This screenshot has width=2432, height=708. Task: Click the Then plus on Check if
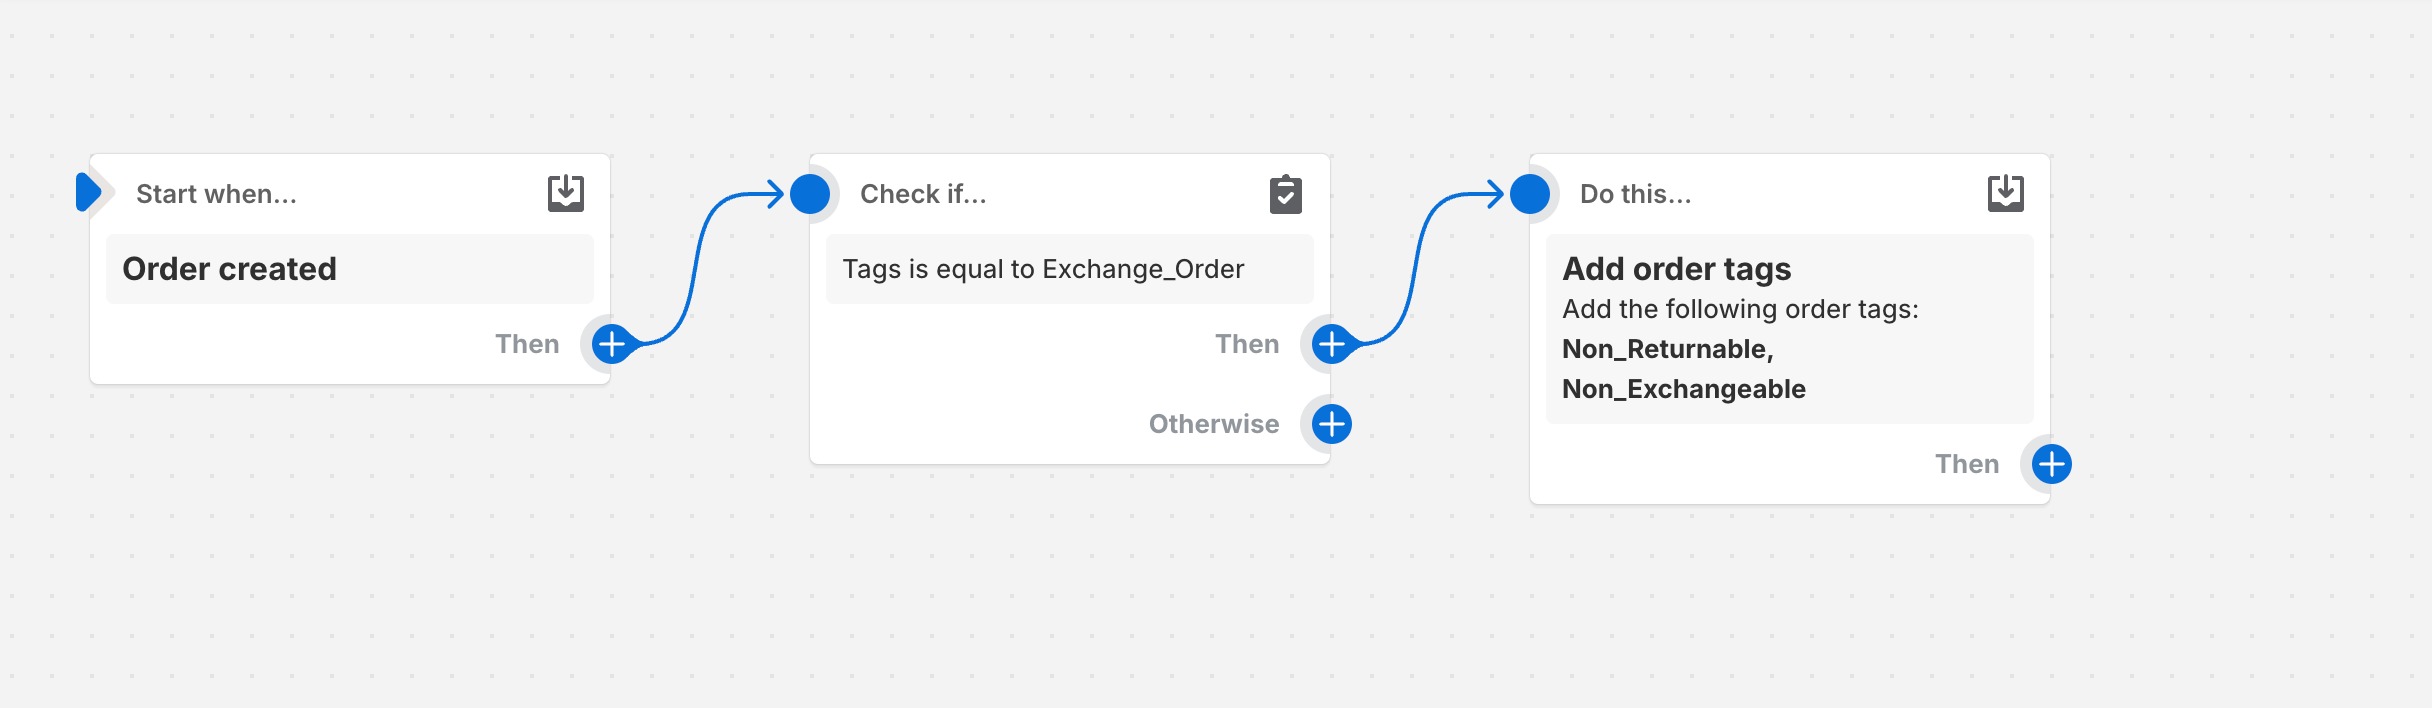1332,344
